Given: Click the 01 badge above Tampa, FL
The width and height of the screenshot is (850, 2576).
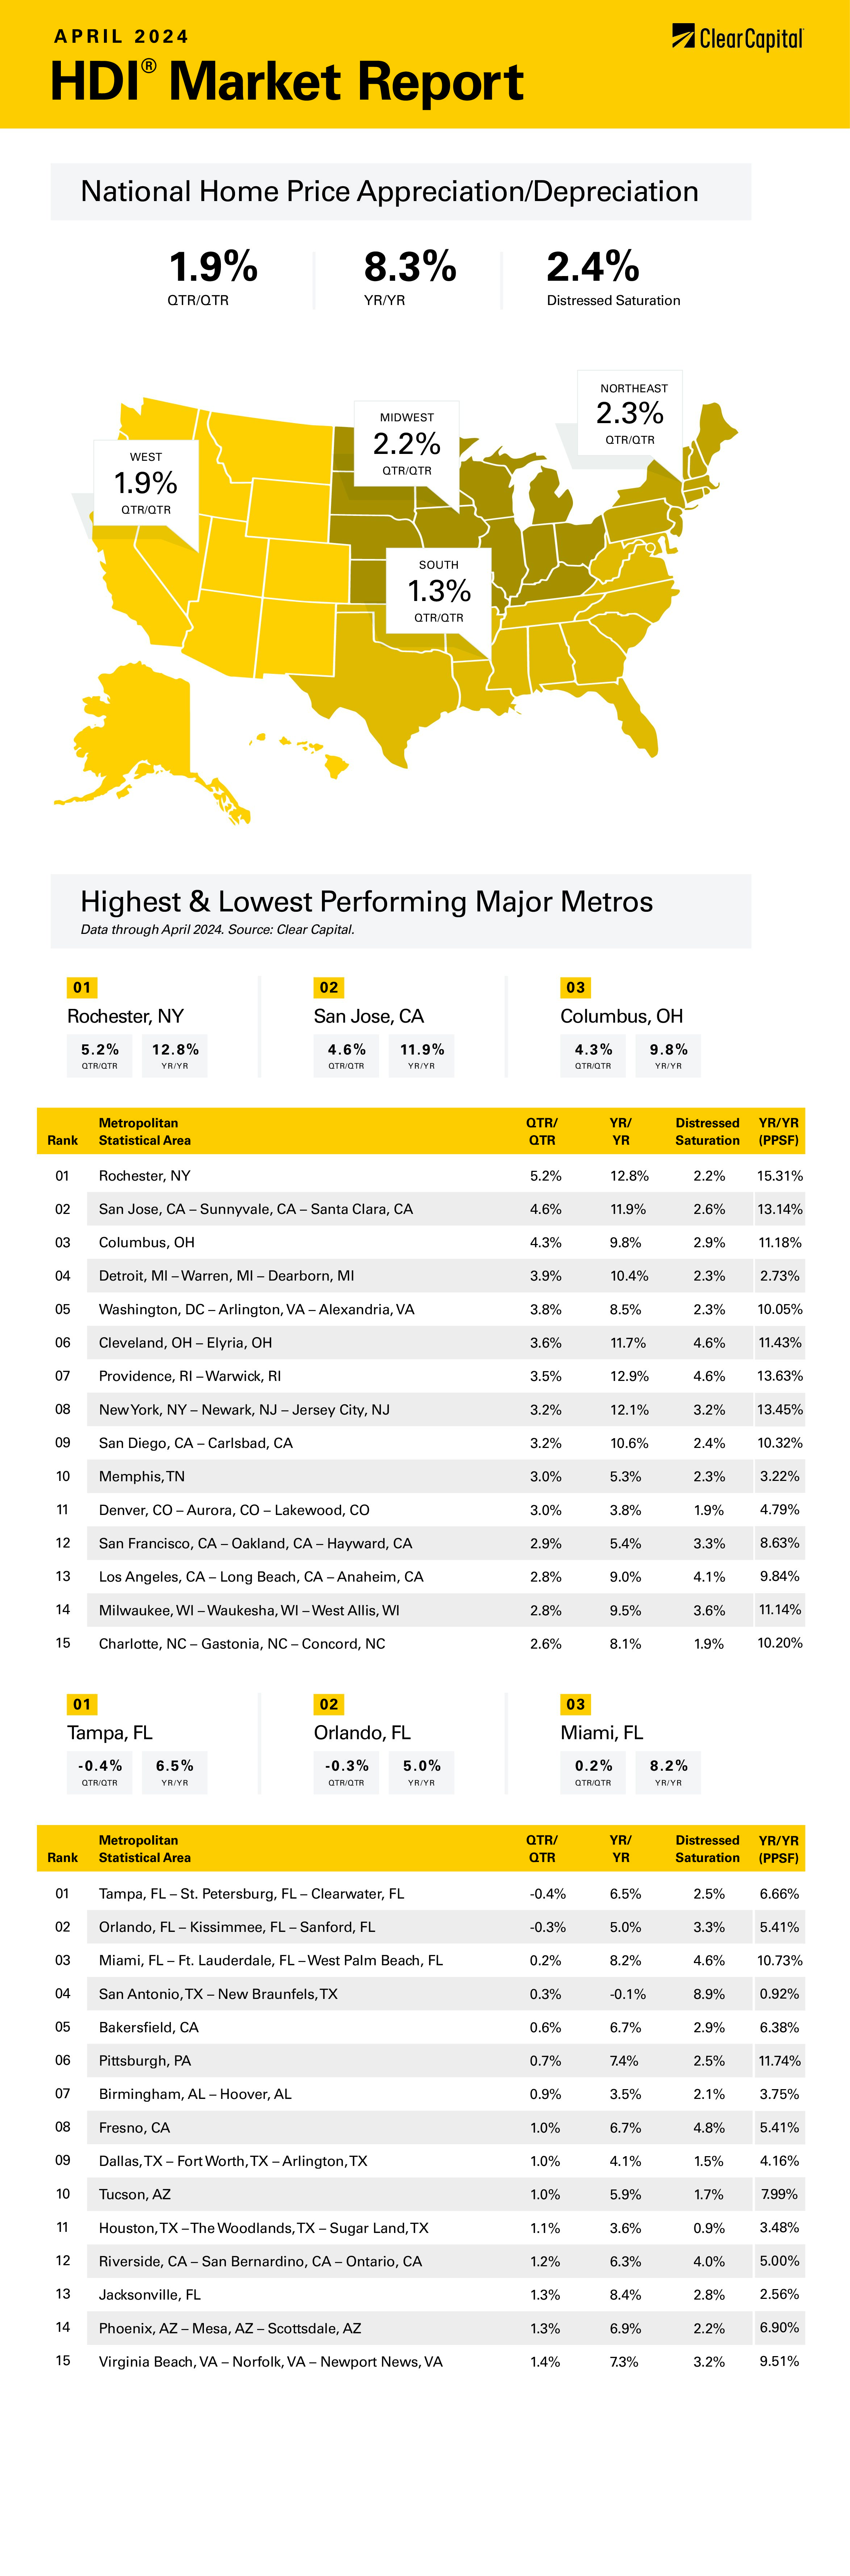Looking at the screenshot, I should click(82, 1704).
